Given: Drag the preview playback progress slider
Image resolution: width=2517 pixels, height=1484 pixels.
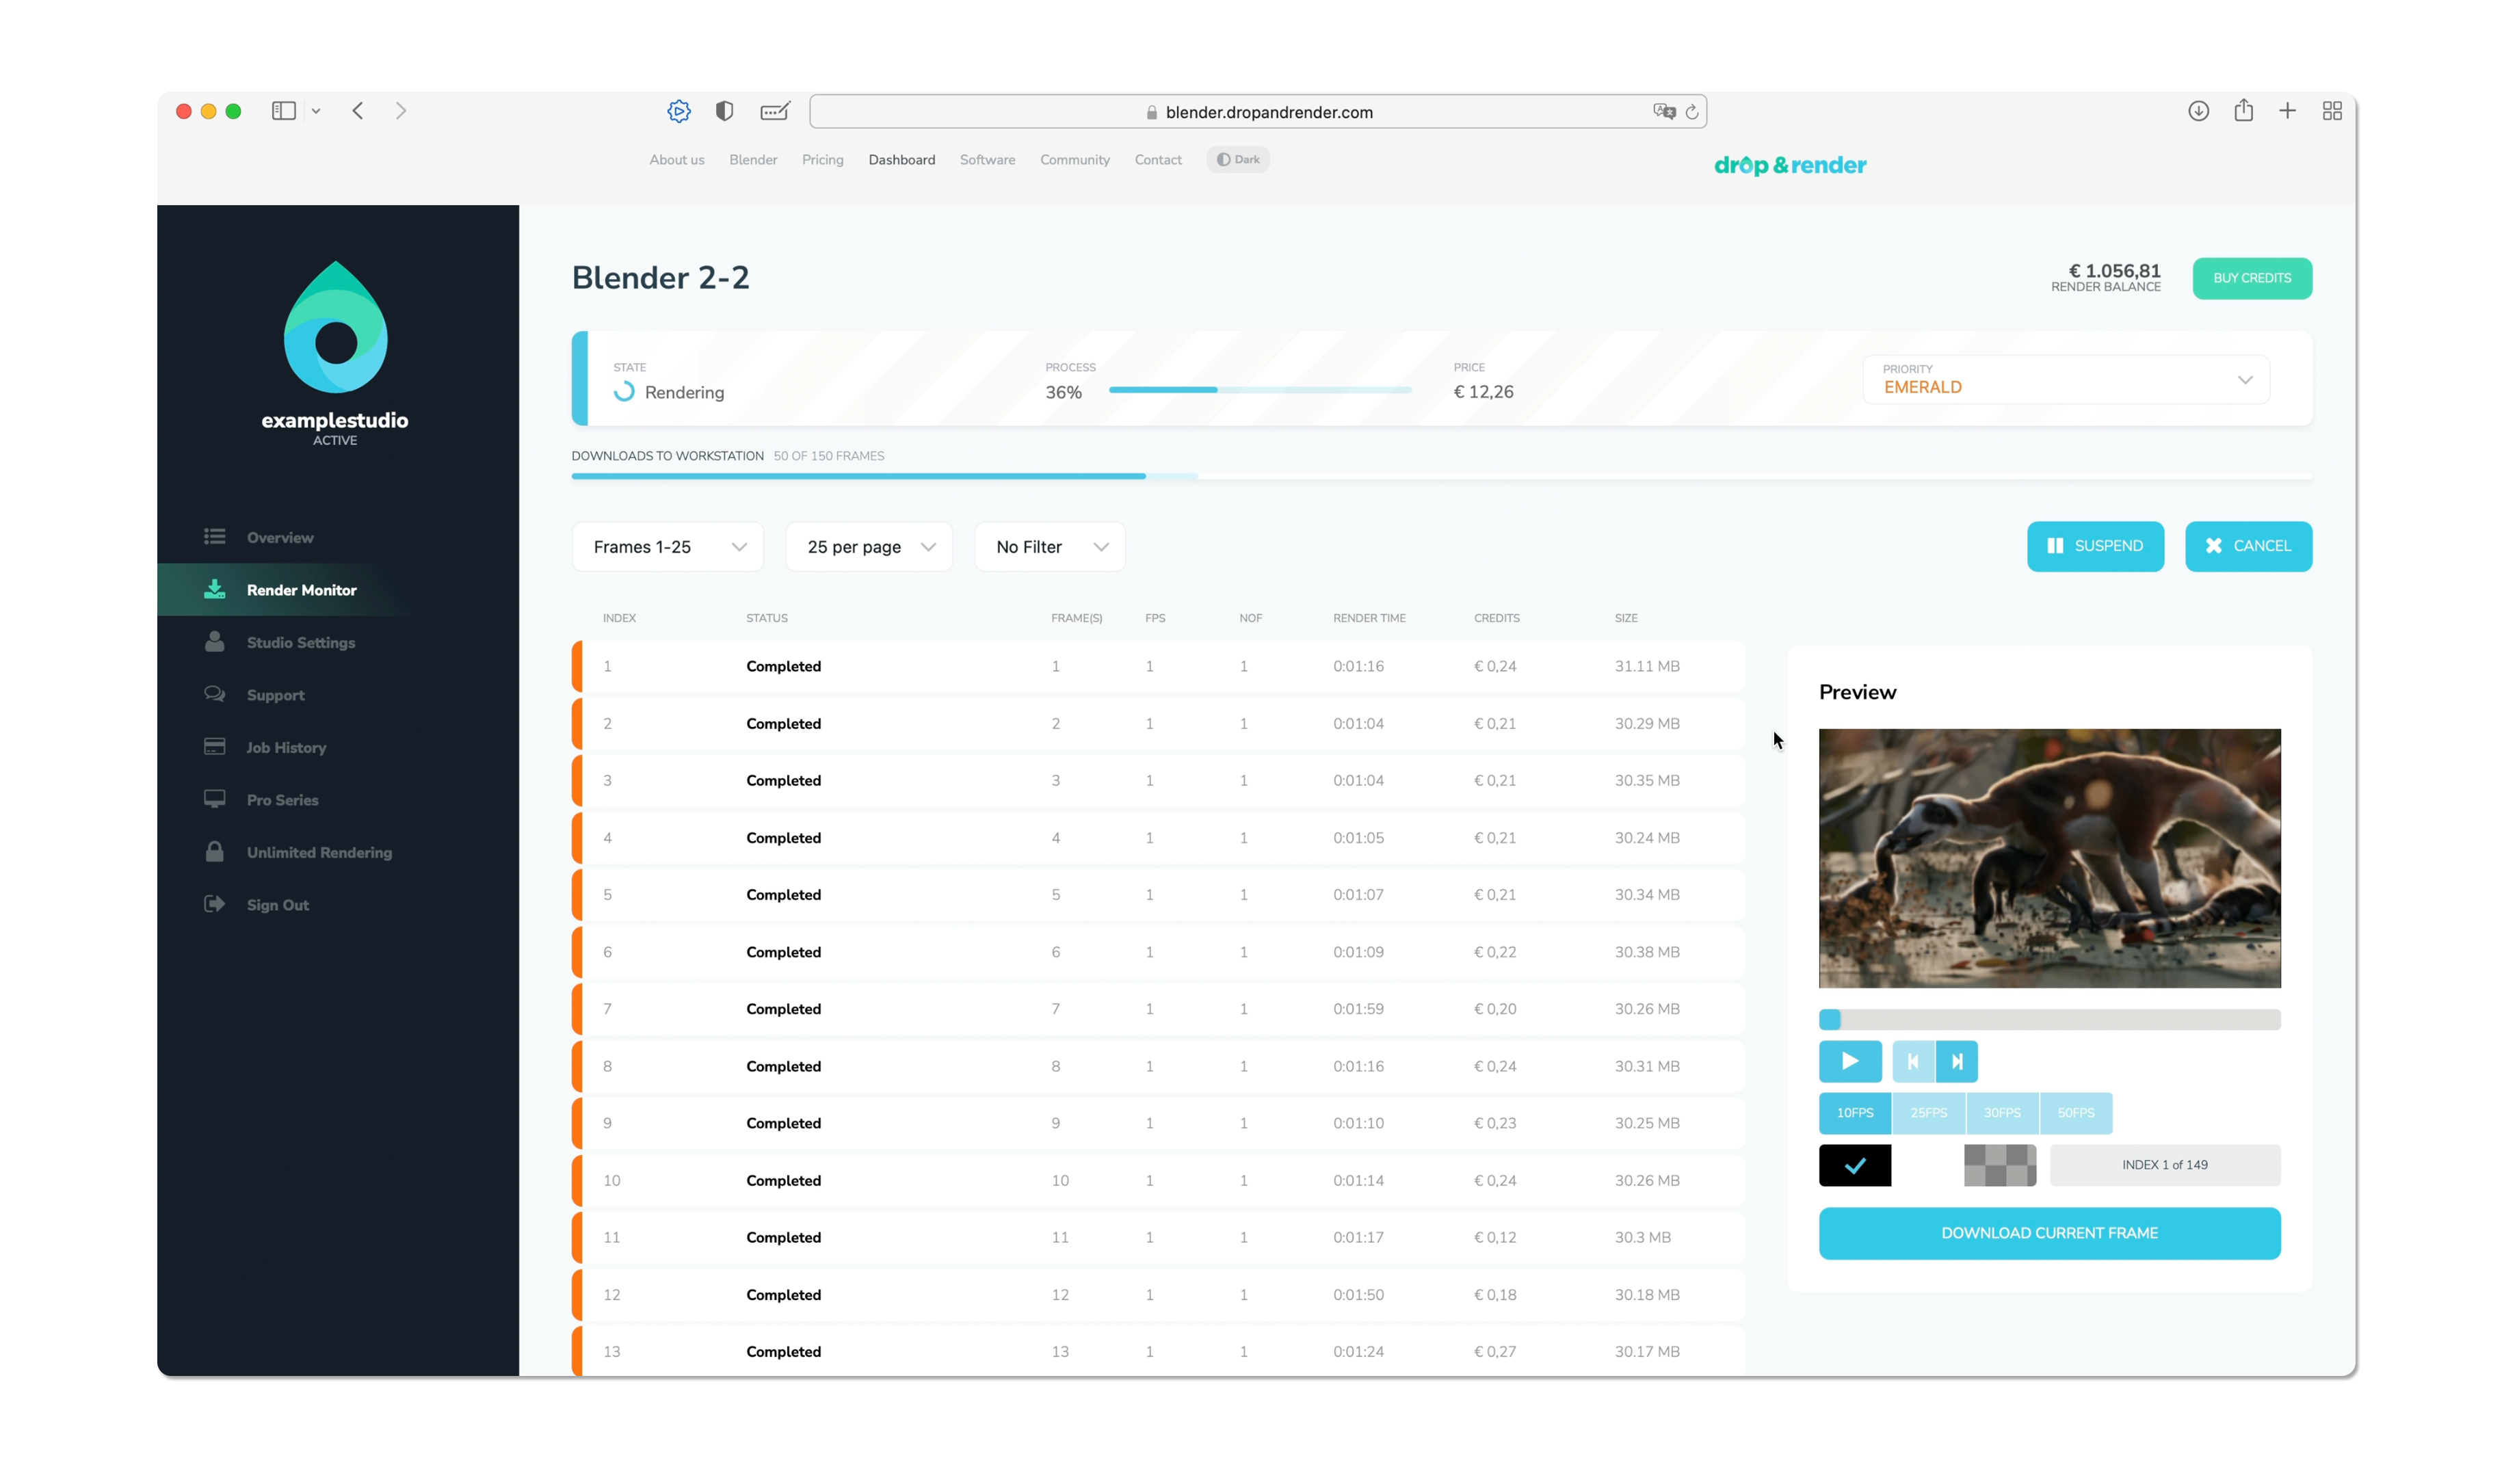Looking at the screenshot, I should click(1832, 1018).
